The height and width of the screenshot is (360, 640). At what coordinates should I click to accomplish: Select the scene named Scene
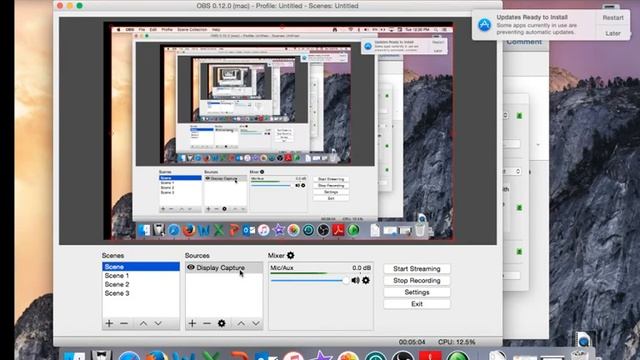(x=141, y=267)
